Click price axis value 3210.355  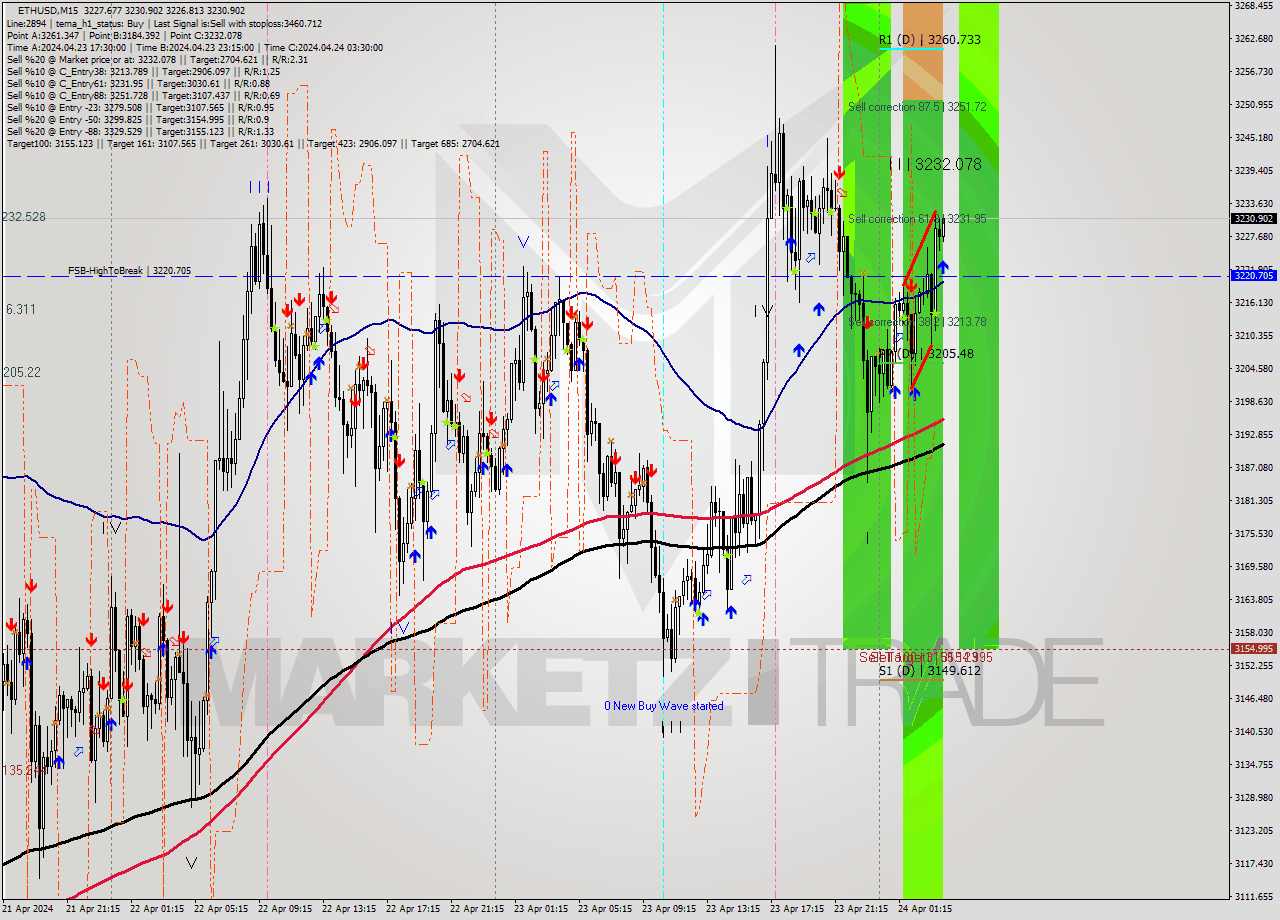tap(1253, 335)
